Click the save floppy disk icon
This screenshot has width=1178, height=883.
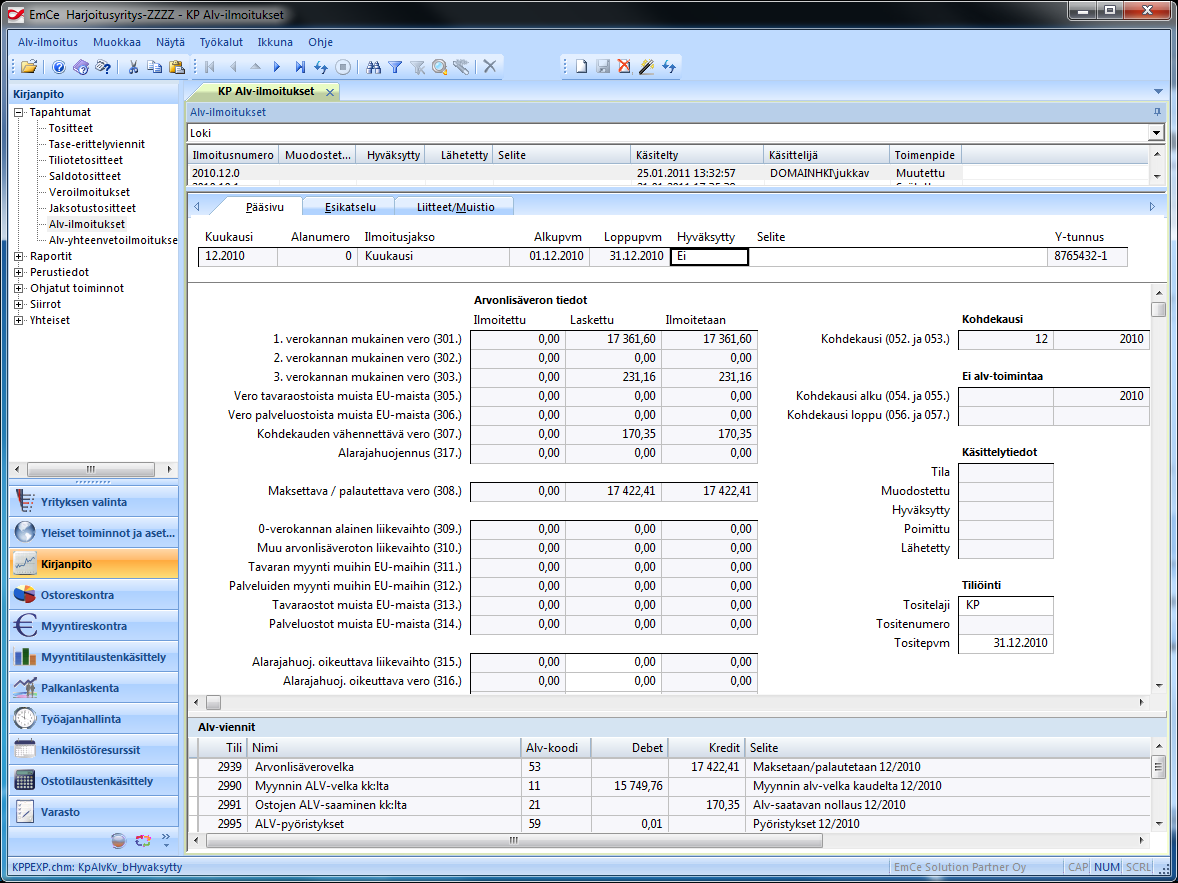(x=603, y=67)
